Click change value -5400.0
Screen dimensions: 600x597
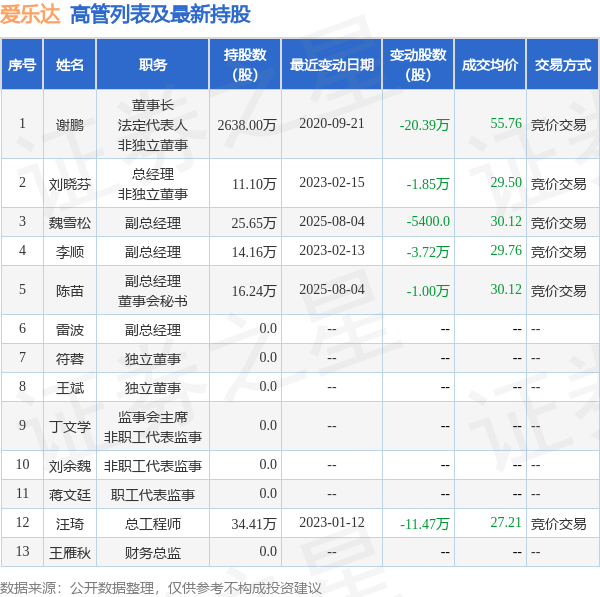[x=428, y=221]
